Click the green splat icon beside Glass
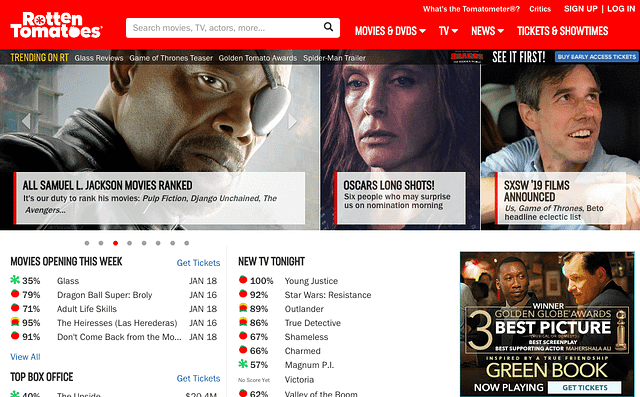640x397 pixels. pos(15,280)
